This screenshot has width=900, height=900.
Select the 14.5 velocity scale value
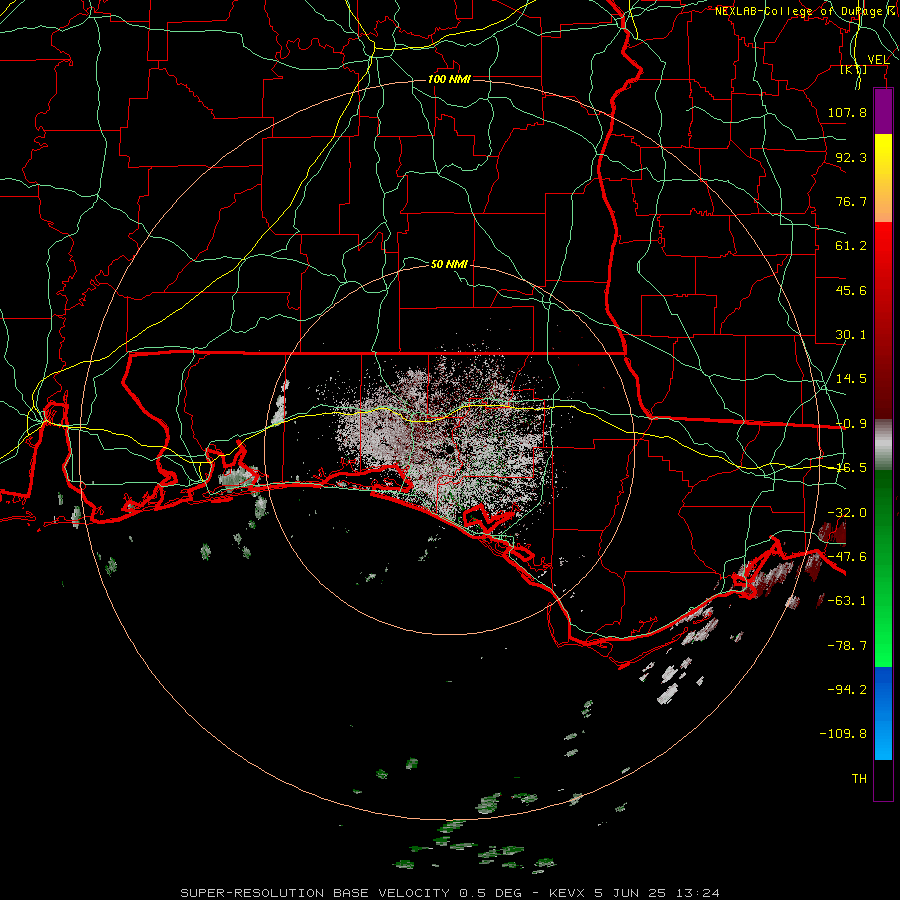click(x=851, y=379)
